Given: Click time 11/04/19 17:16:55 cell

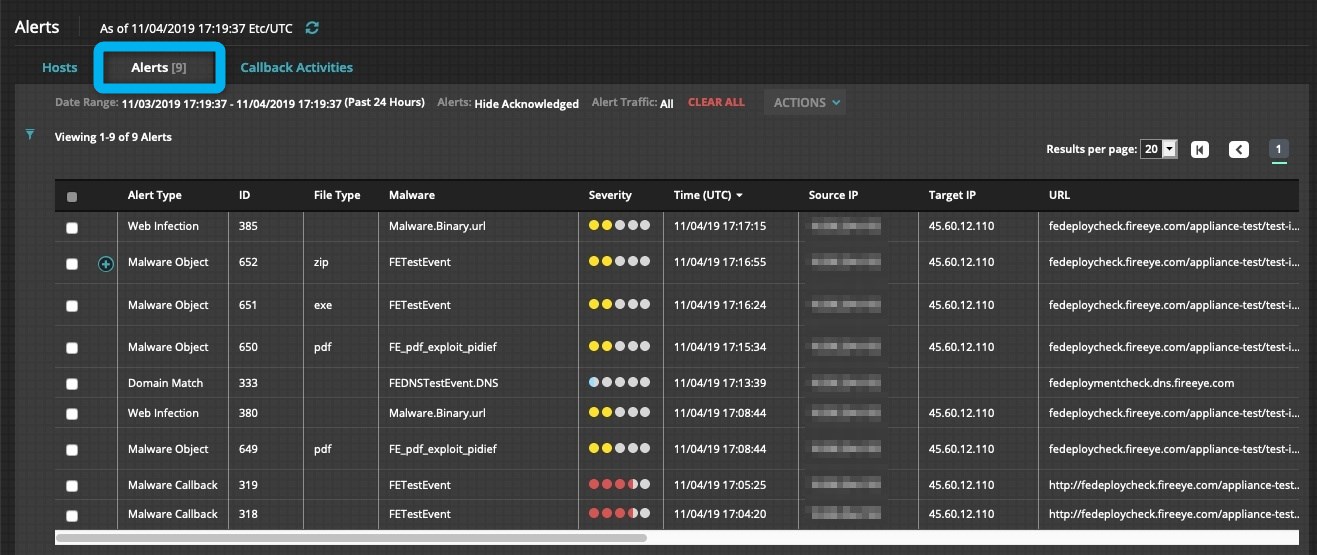Looking at the screenshot, I should pyautogui.click(x=720, y=262).
